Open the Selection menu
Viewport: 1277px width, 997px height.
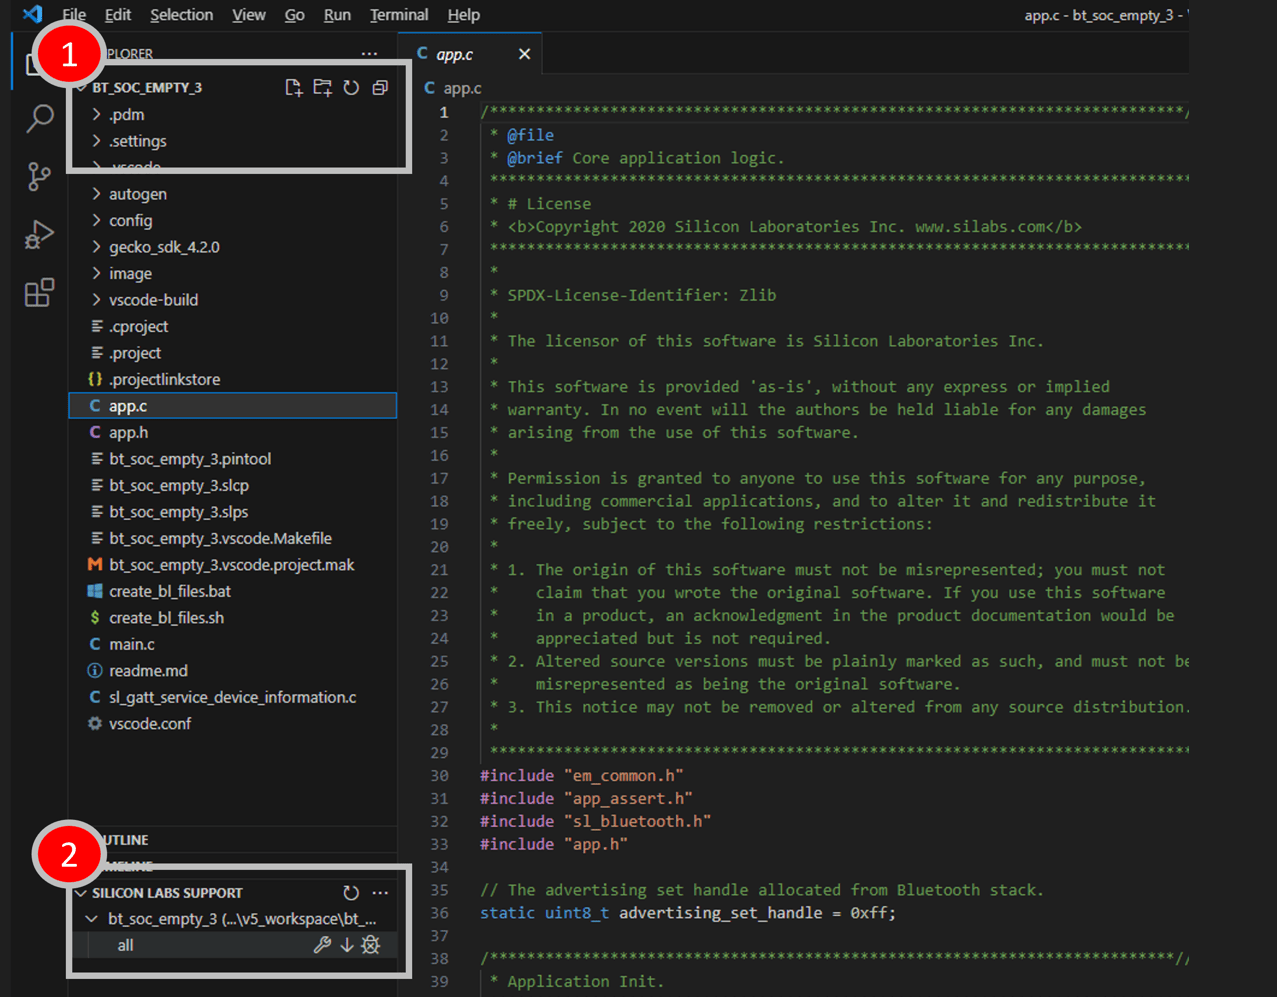[181, 15]
